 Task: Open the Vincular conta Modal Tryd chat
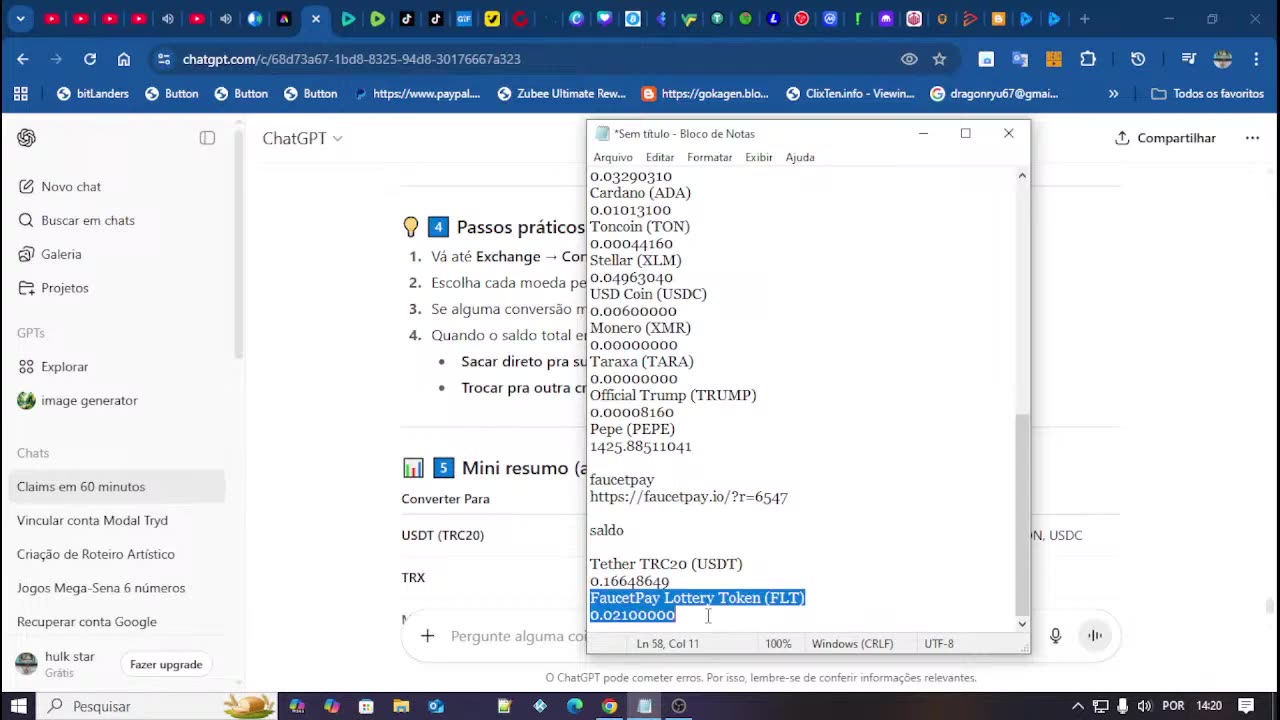[x=92, y=521]
